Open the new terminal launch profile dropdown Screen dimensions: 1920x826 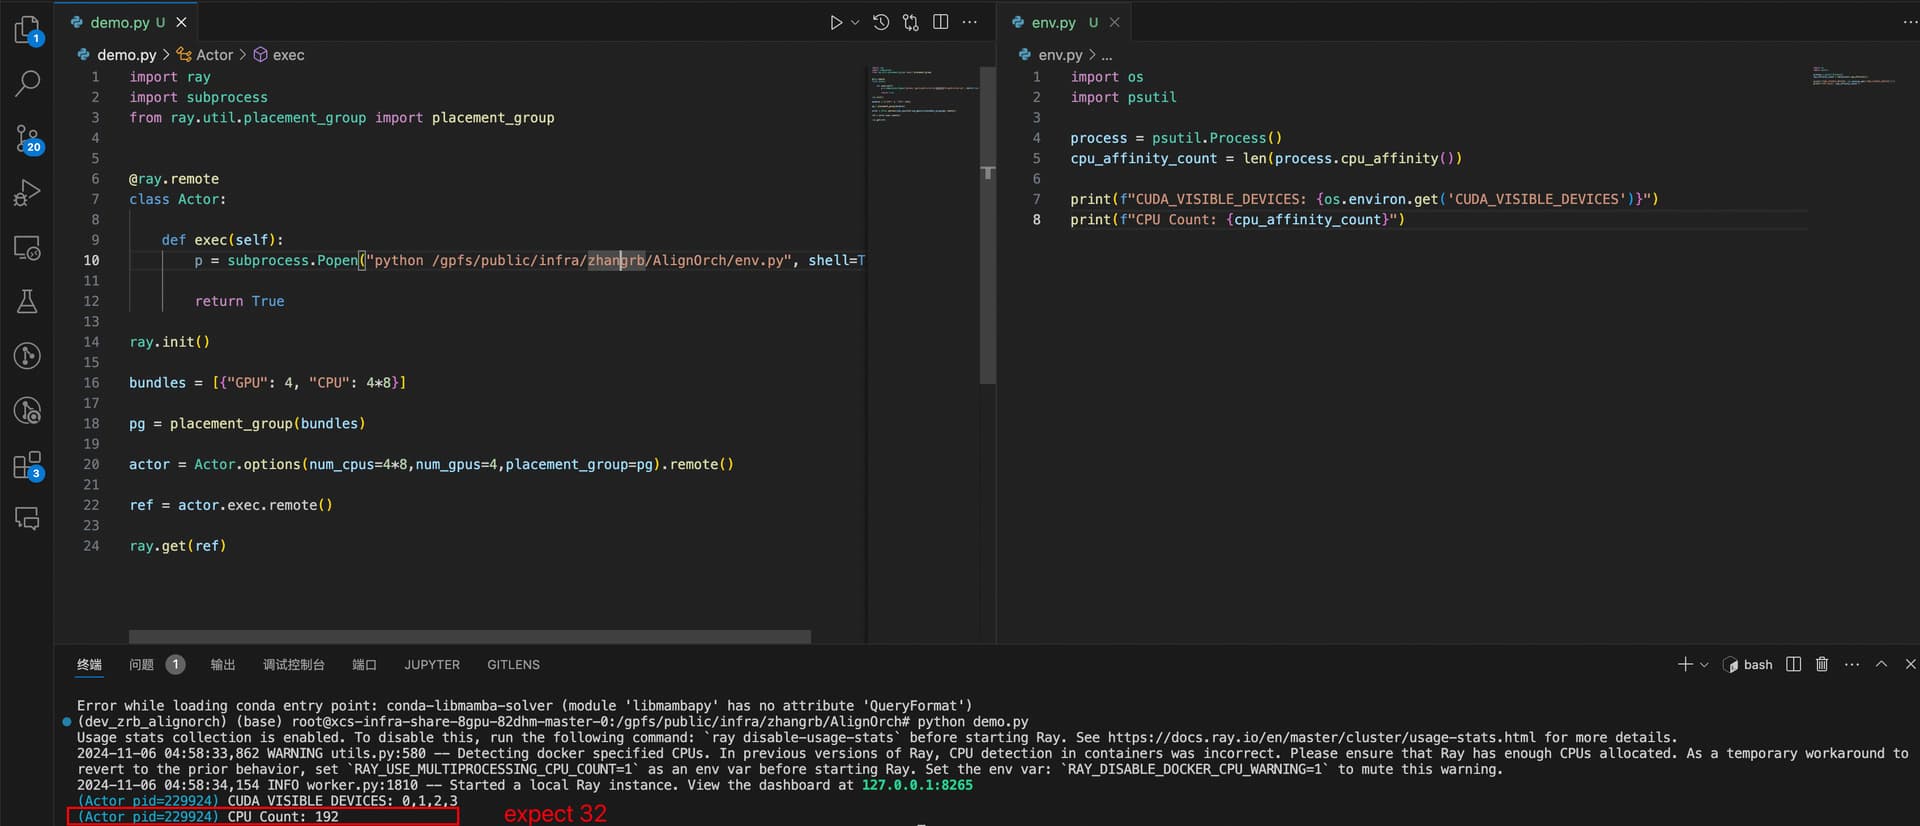point(1704,665)
